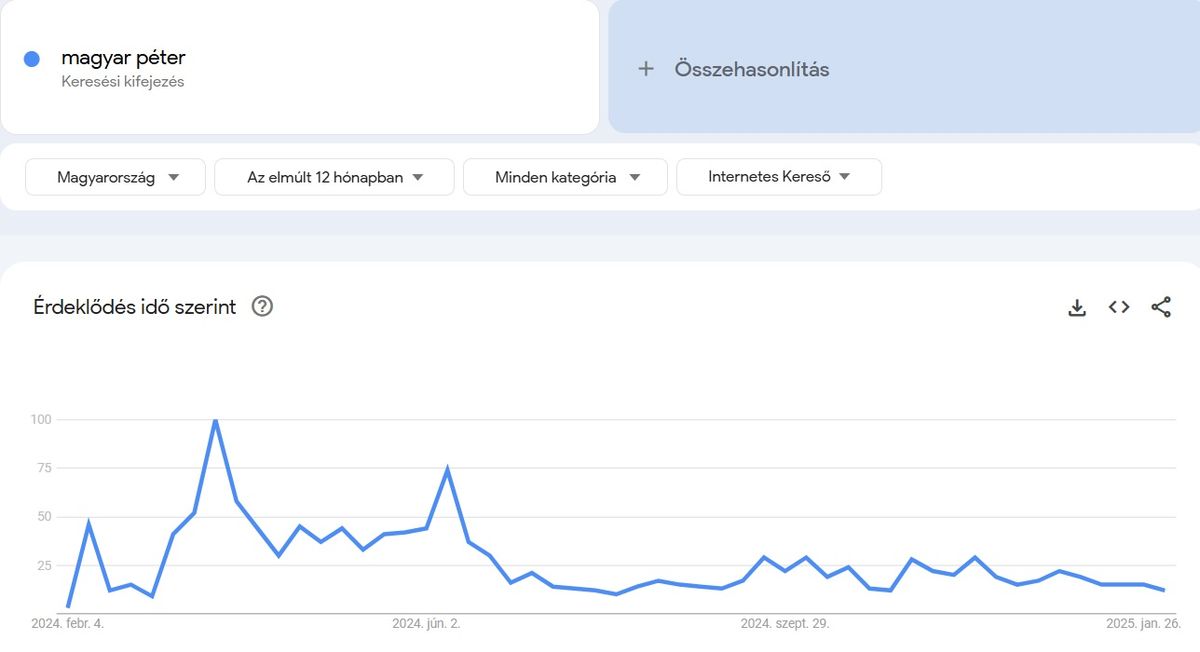Screen dimensions: 1200x652
Task: Download the interest over time chart data
Action: coord(1077,307)
